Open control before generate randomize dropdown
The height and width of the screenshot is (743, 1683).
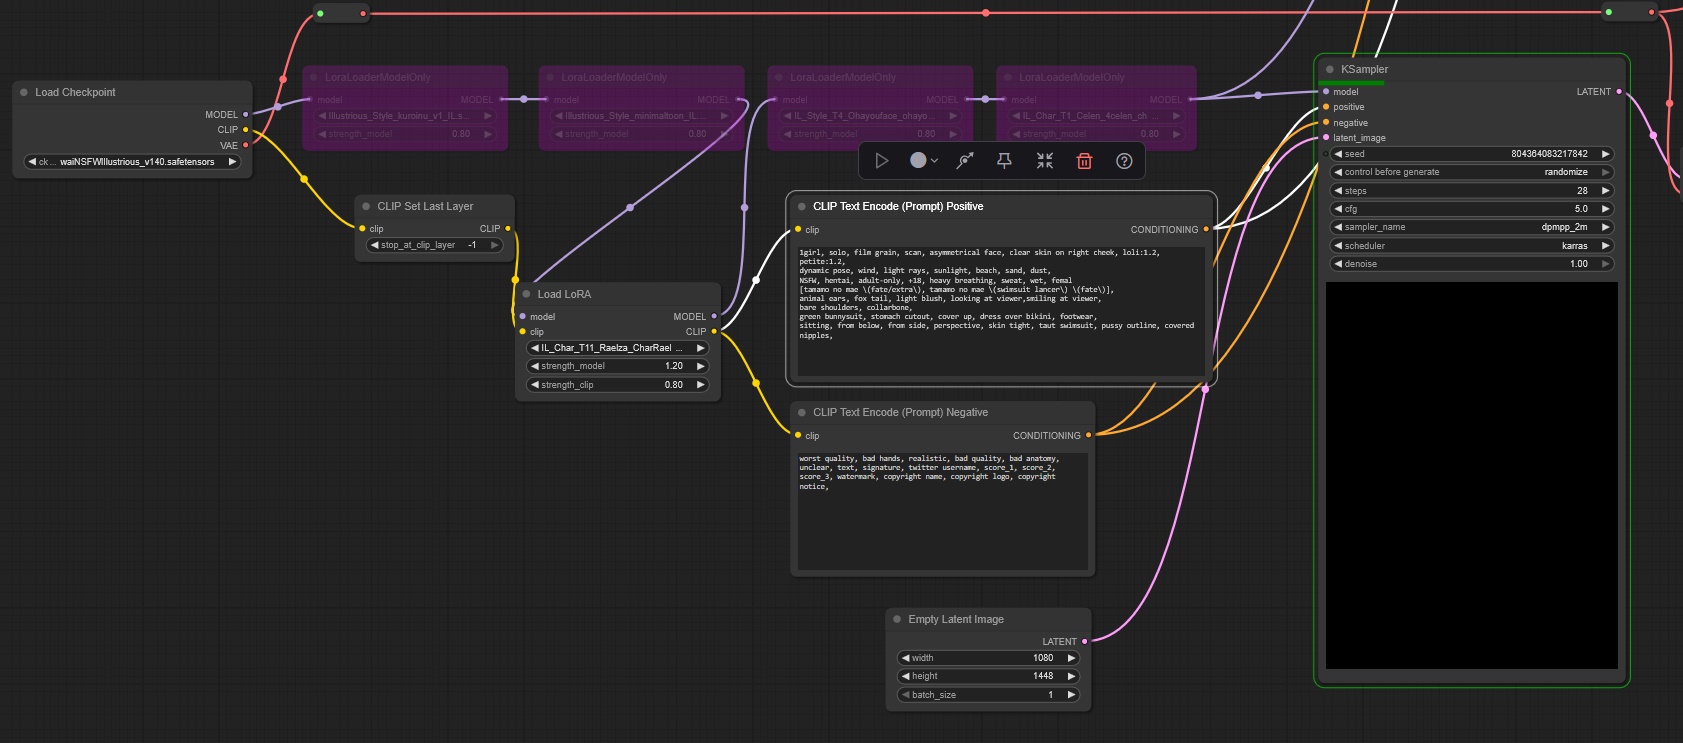click(1470, 172)
